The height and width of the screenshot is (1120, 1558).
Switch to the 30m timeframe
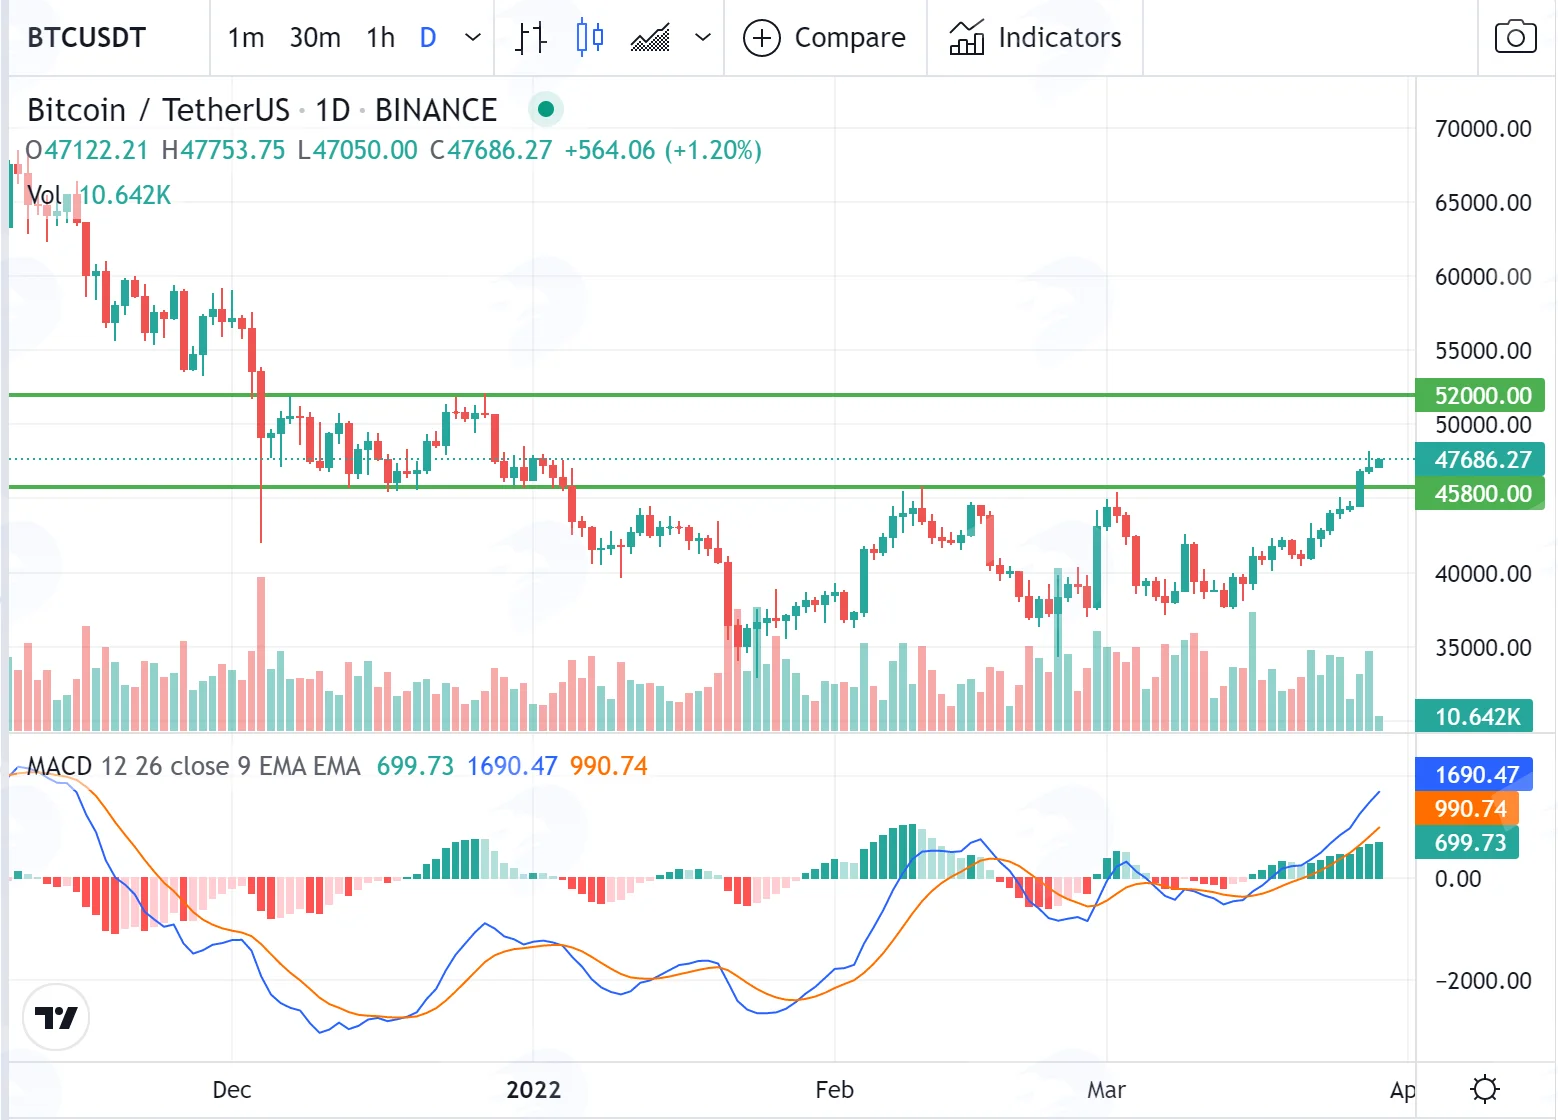315,38
